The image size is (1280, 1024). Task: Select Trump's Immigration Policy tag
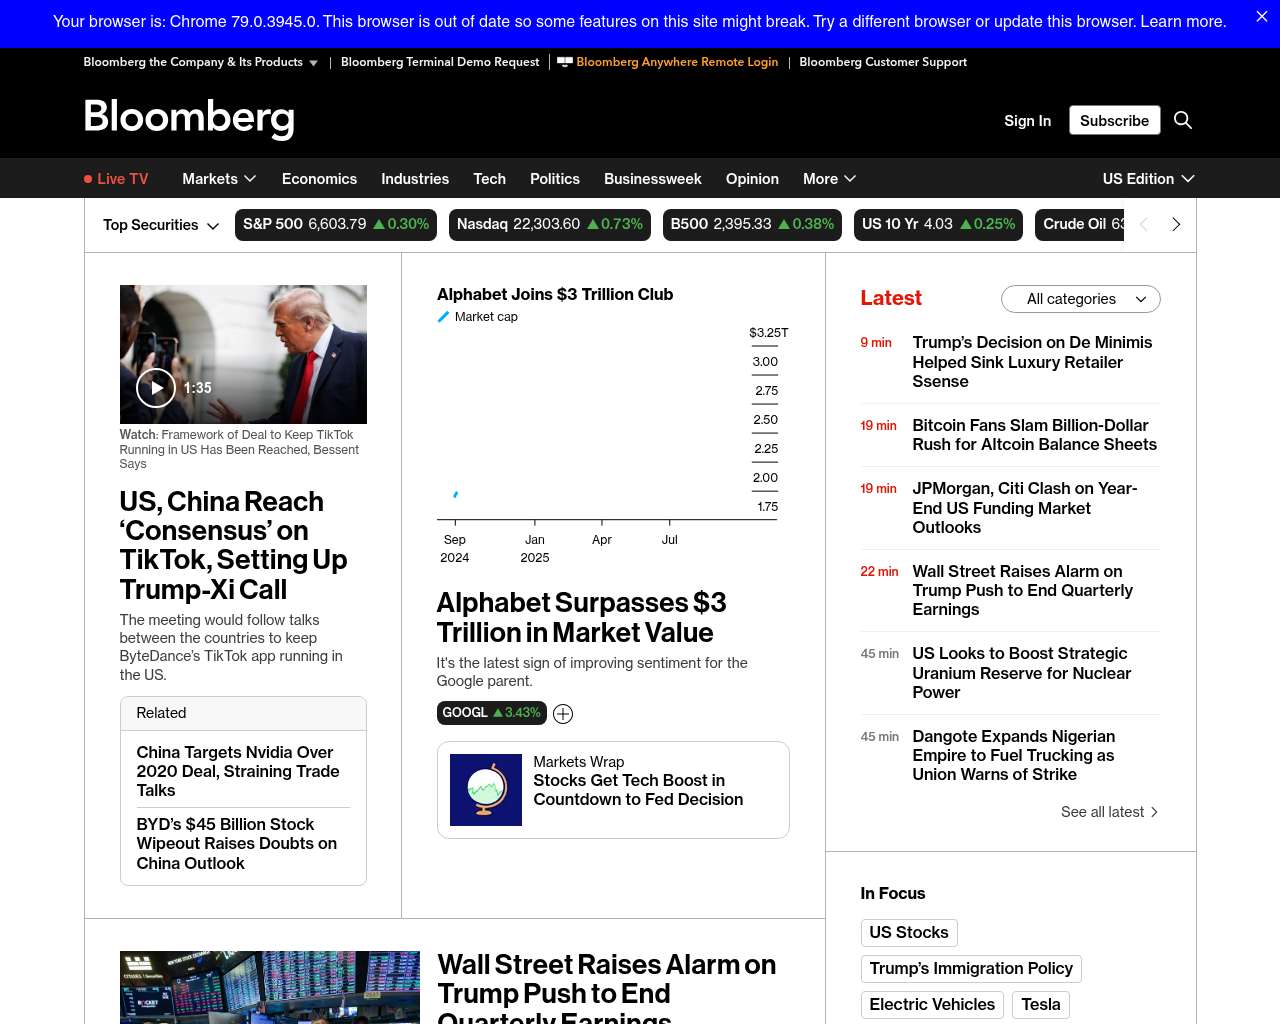pyautogui.click(x=971, y=969)
